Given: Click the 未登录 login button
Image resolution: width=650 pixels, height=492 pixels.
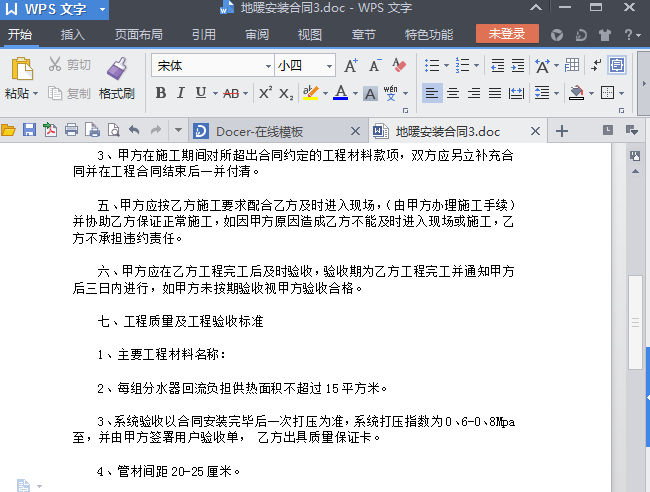Looking at the screenshot, I should [507, 34].
